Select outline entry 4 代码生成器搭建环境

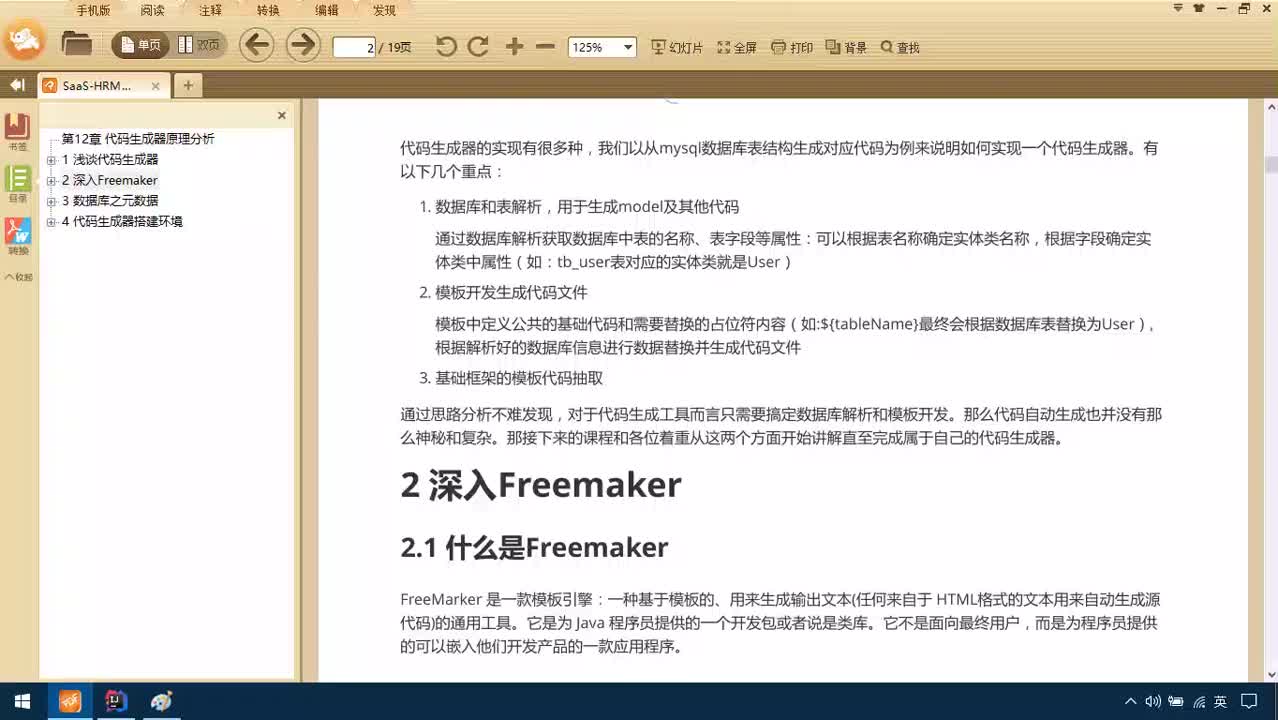point(122,222)
